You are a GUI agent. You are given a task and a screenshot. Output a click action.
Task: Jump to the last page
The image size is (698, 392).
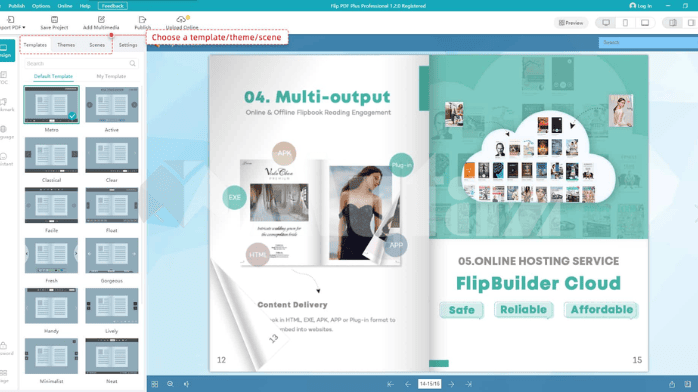tap(469, 384)
